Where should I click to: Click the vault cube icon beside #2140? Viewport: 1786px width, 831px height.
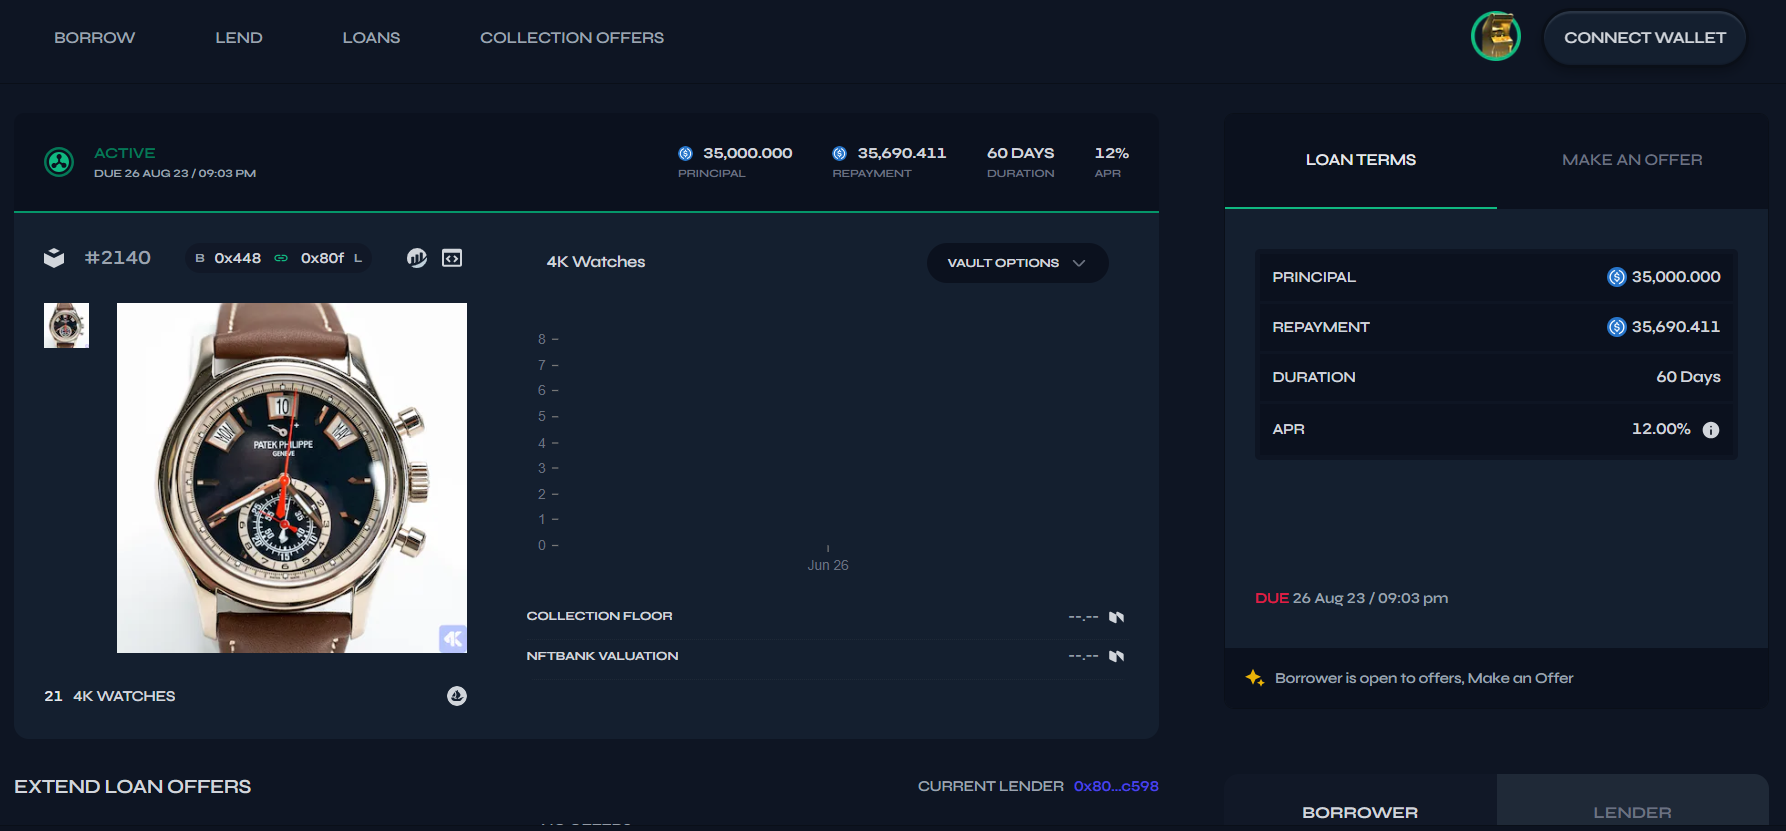(54, 258)
